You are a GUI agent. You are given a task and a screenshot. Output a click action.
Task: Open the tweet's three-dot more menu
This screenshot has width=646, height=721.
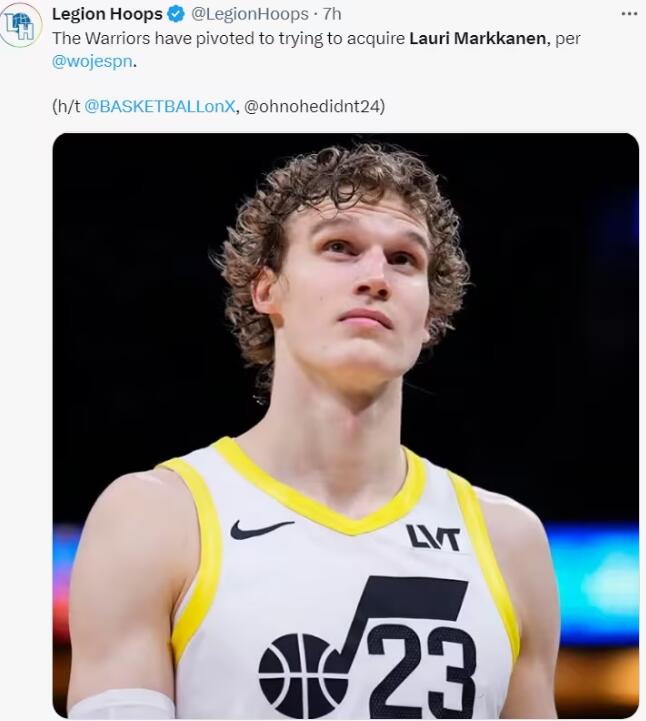(x=628, y=14)
